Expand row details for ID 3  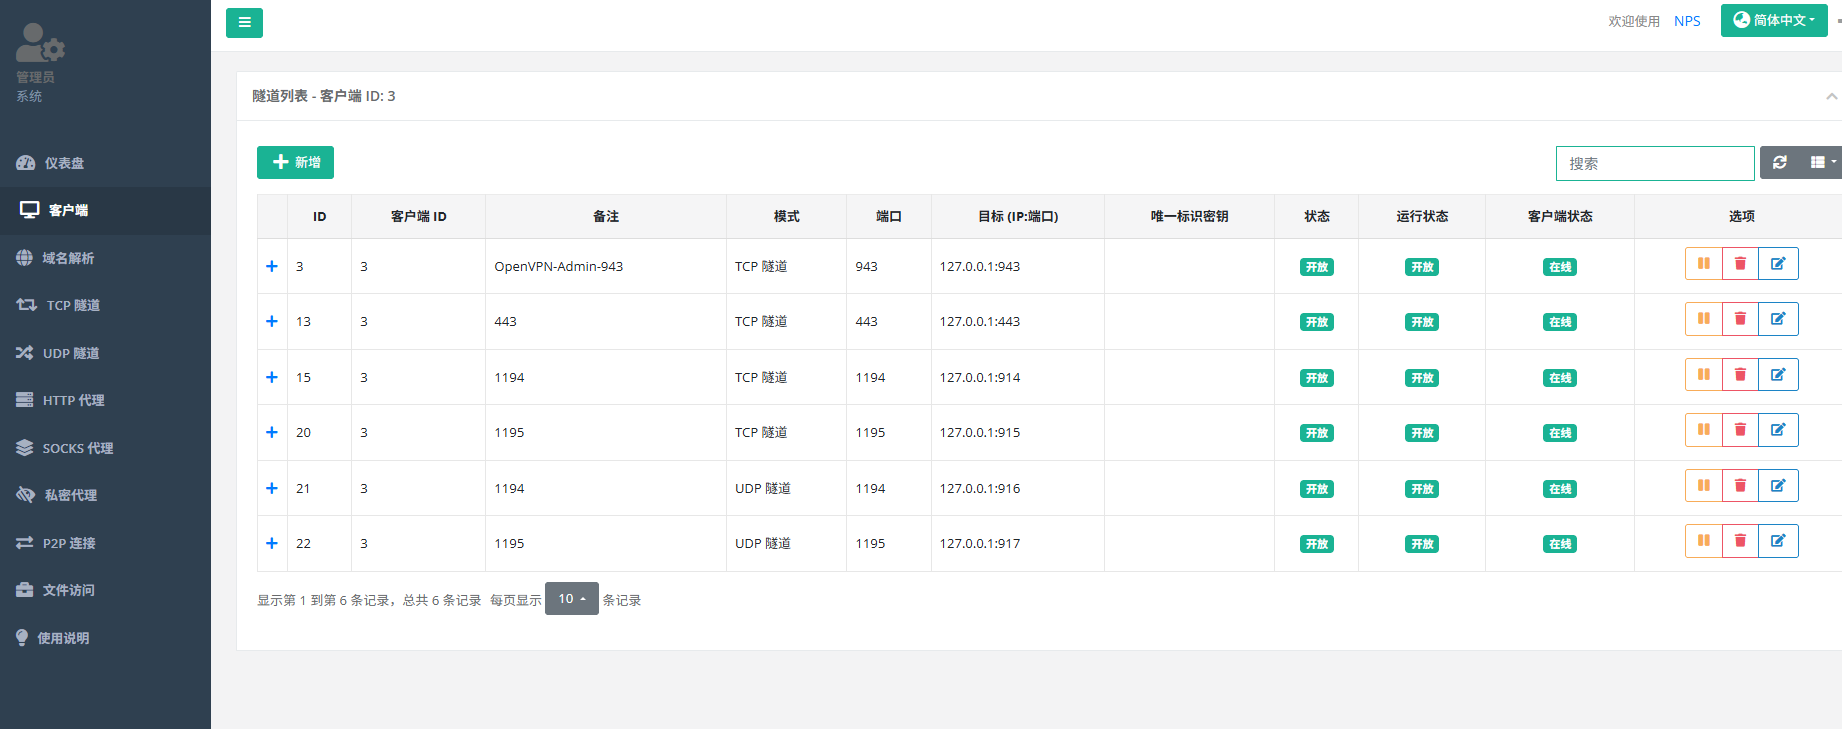point(272,266)
